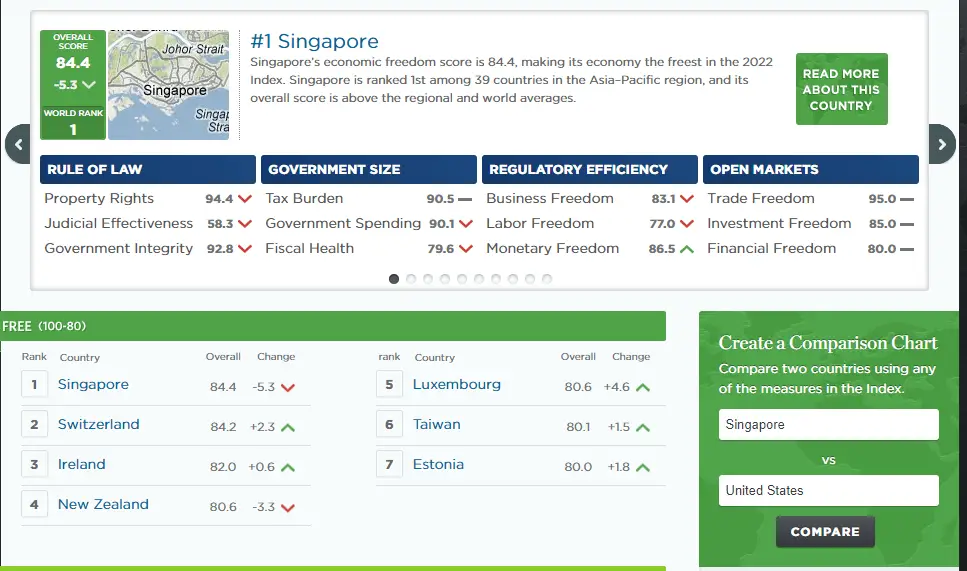Select the last carousel pagination dot

coord(547,279)
